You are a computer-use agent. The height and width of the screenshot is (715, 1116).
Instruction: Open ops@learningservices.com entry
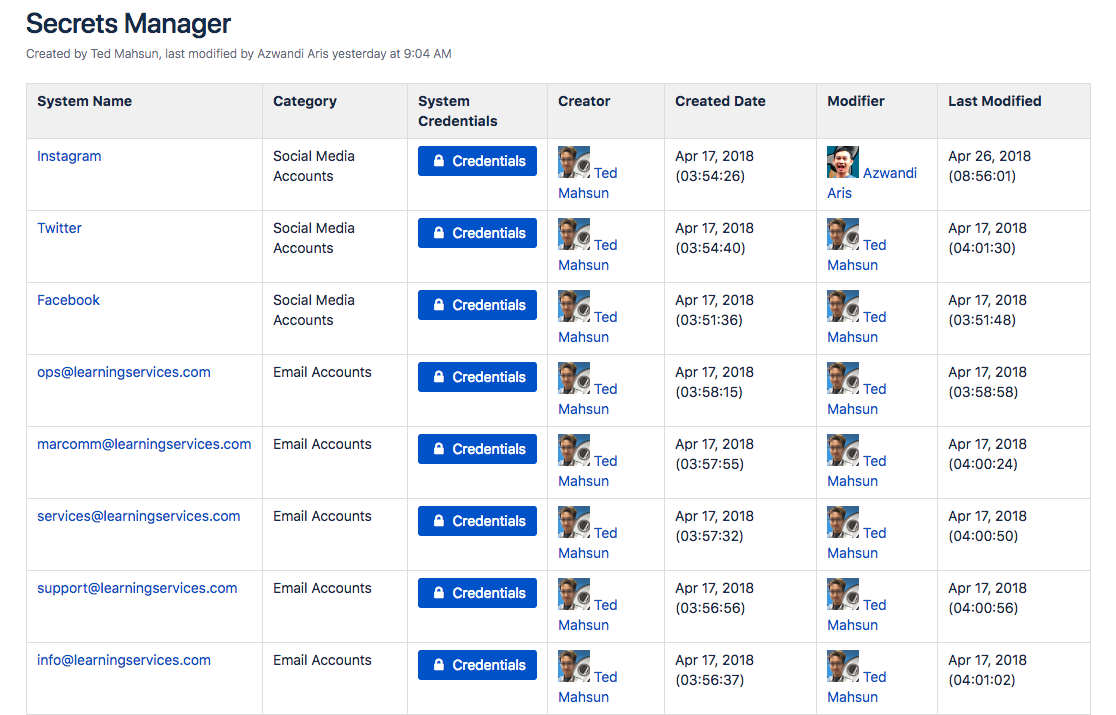click(x=124, y=372)
